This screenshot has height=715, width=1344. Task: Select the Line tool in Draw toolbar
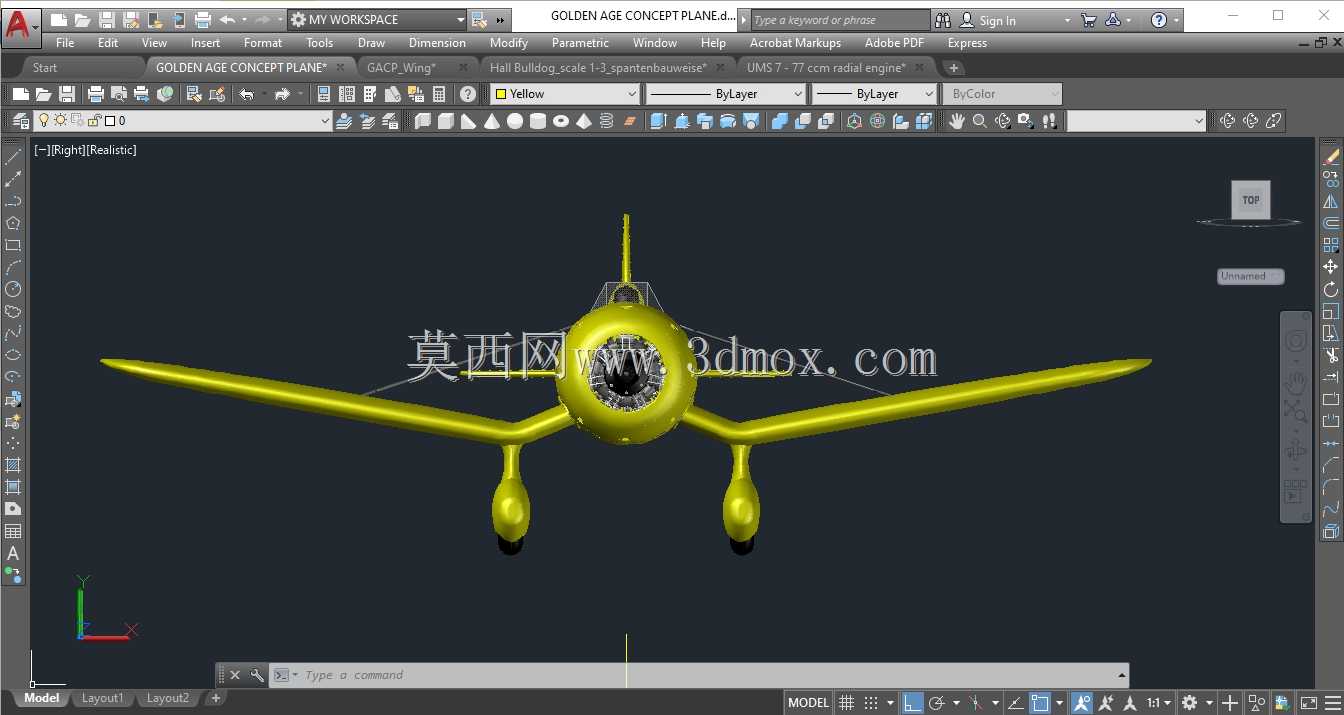tap(13, 157)
